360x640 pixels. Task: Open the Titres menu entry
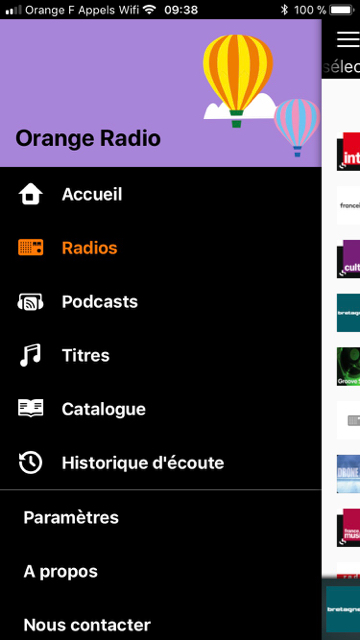pyautogui.click(x=85, y=356)
